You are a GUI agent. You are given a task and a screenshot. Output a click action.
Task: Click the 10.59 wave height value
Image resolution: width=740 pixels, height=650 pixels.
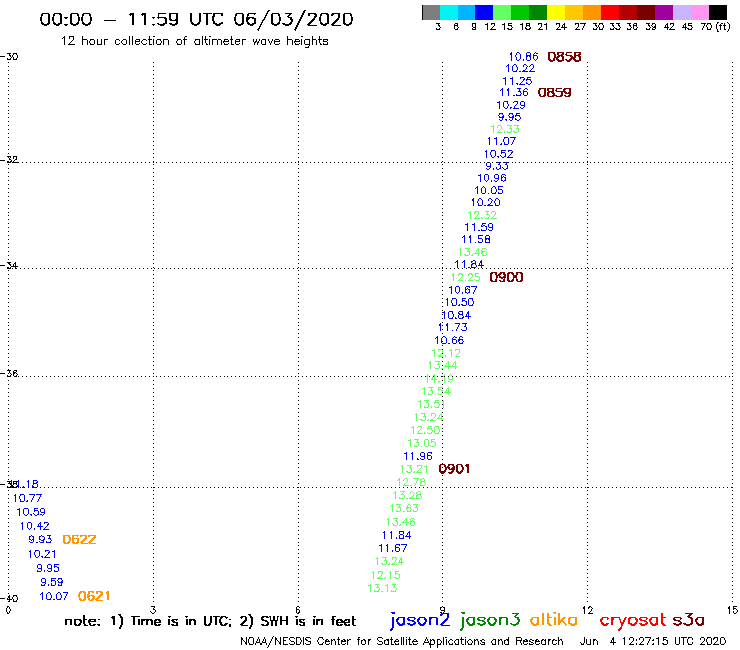[x=32, y=512]
